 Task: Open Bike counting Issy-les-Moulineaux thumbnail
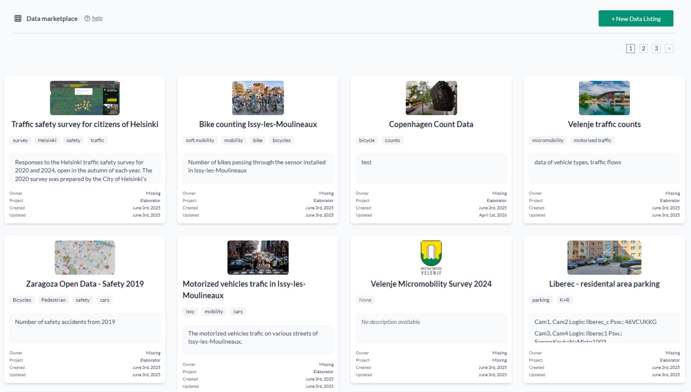pos(258,98)
